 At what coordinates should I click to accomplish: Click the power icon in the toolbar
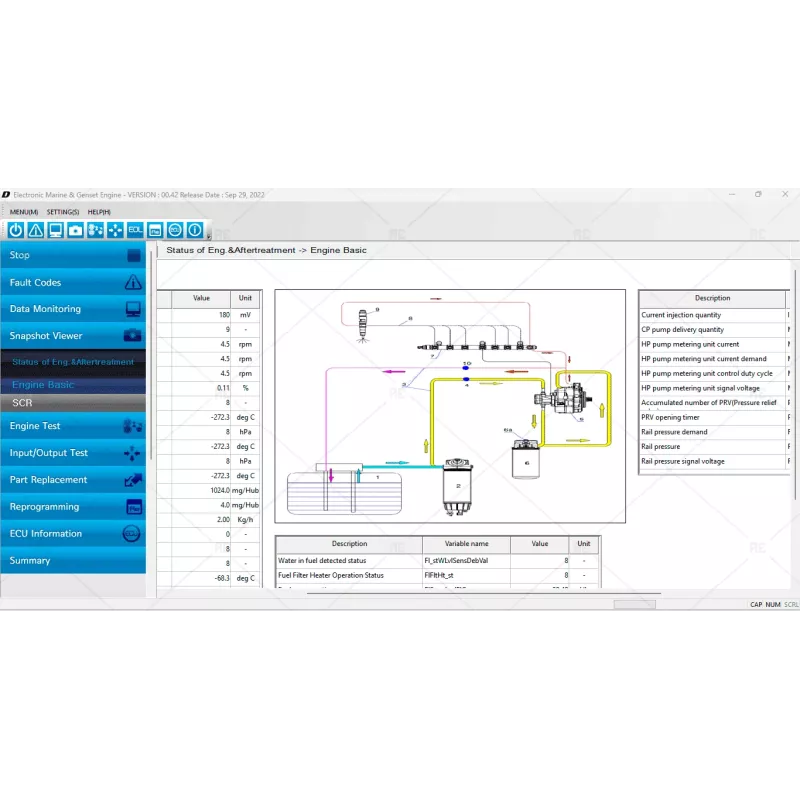(15, 230)
